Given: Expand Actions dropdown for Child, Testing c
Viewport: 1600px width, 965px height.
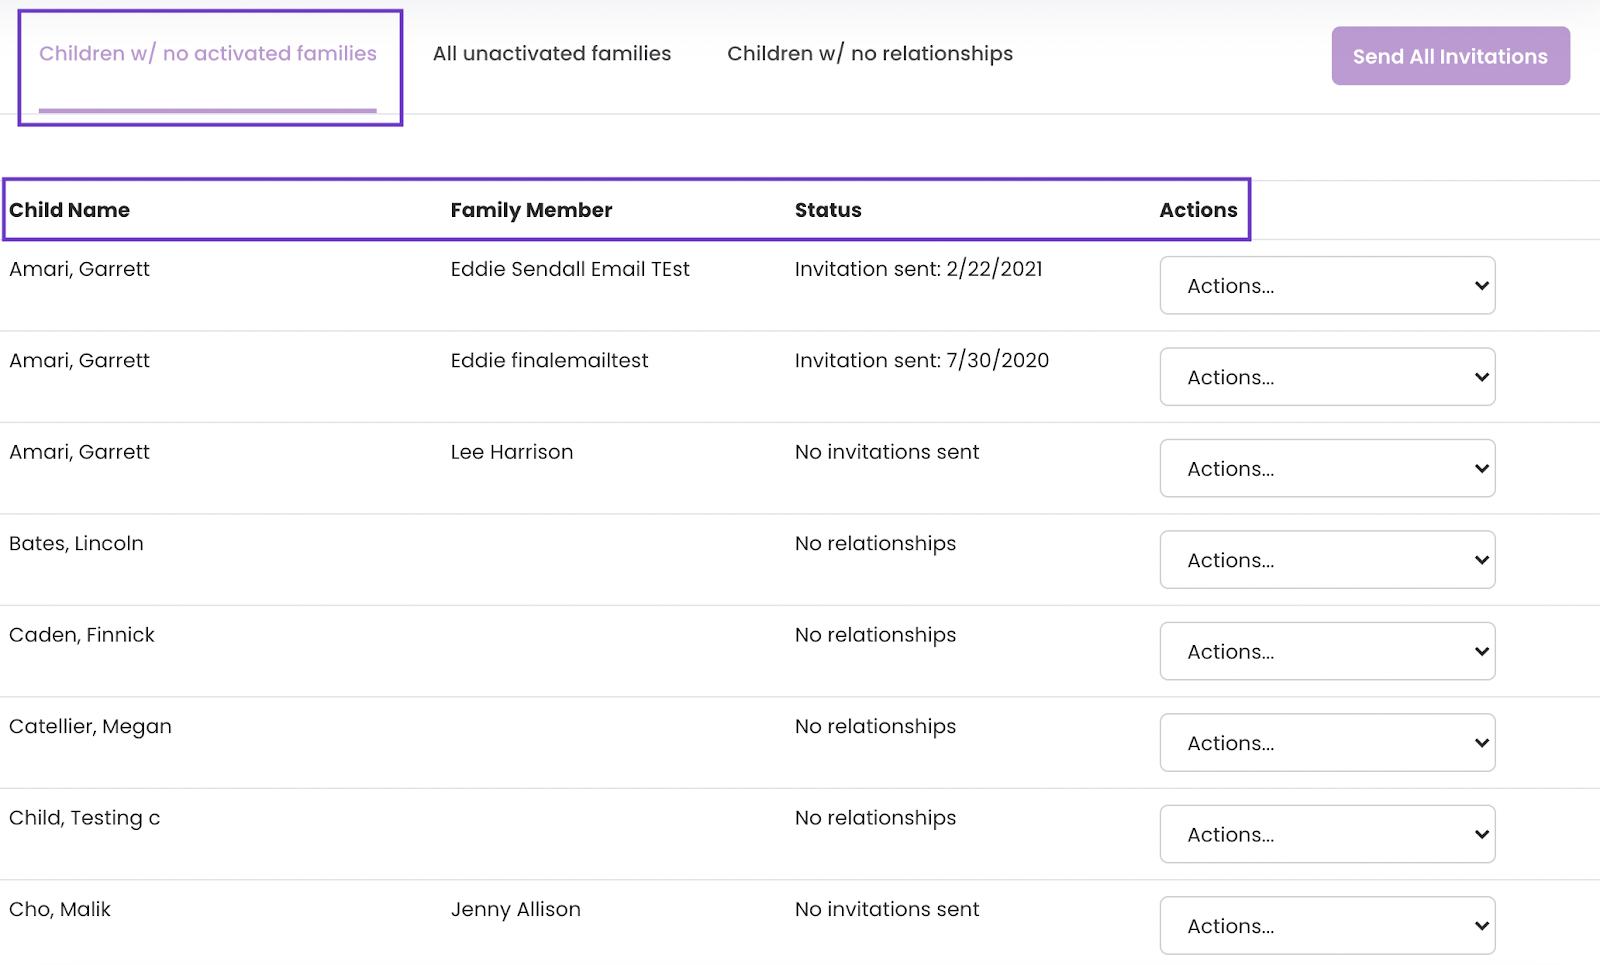Looking at the screenshot, I should click(x=1327, y=835).
